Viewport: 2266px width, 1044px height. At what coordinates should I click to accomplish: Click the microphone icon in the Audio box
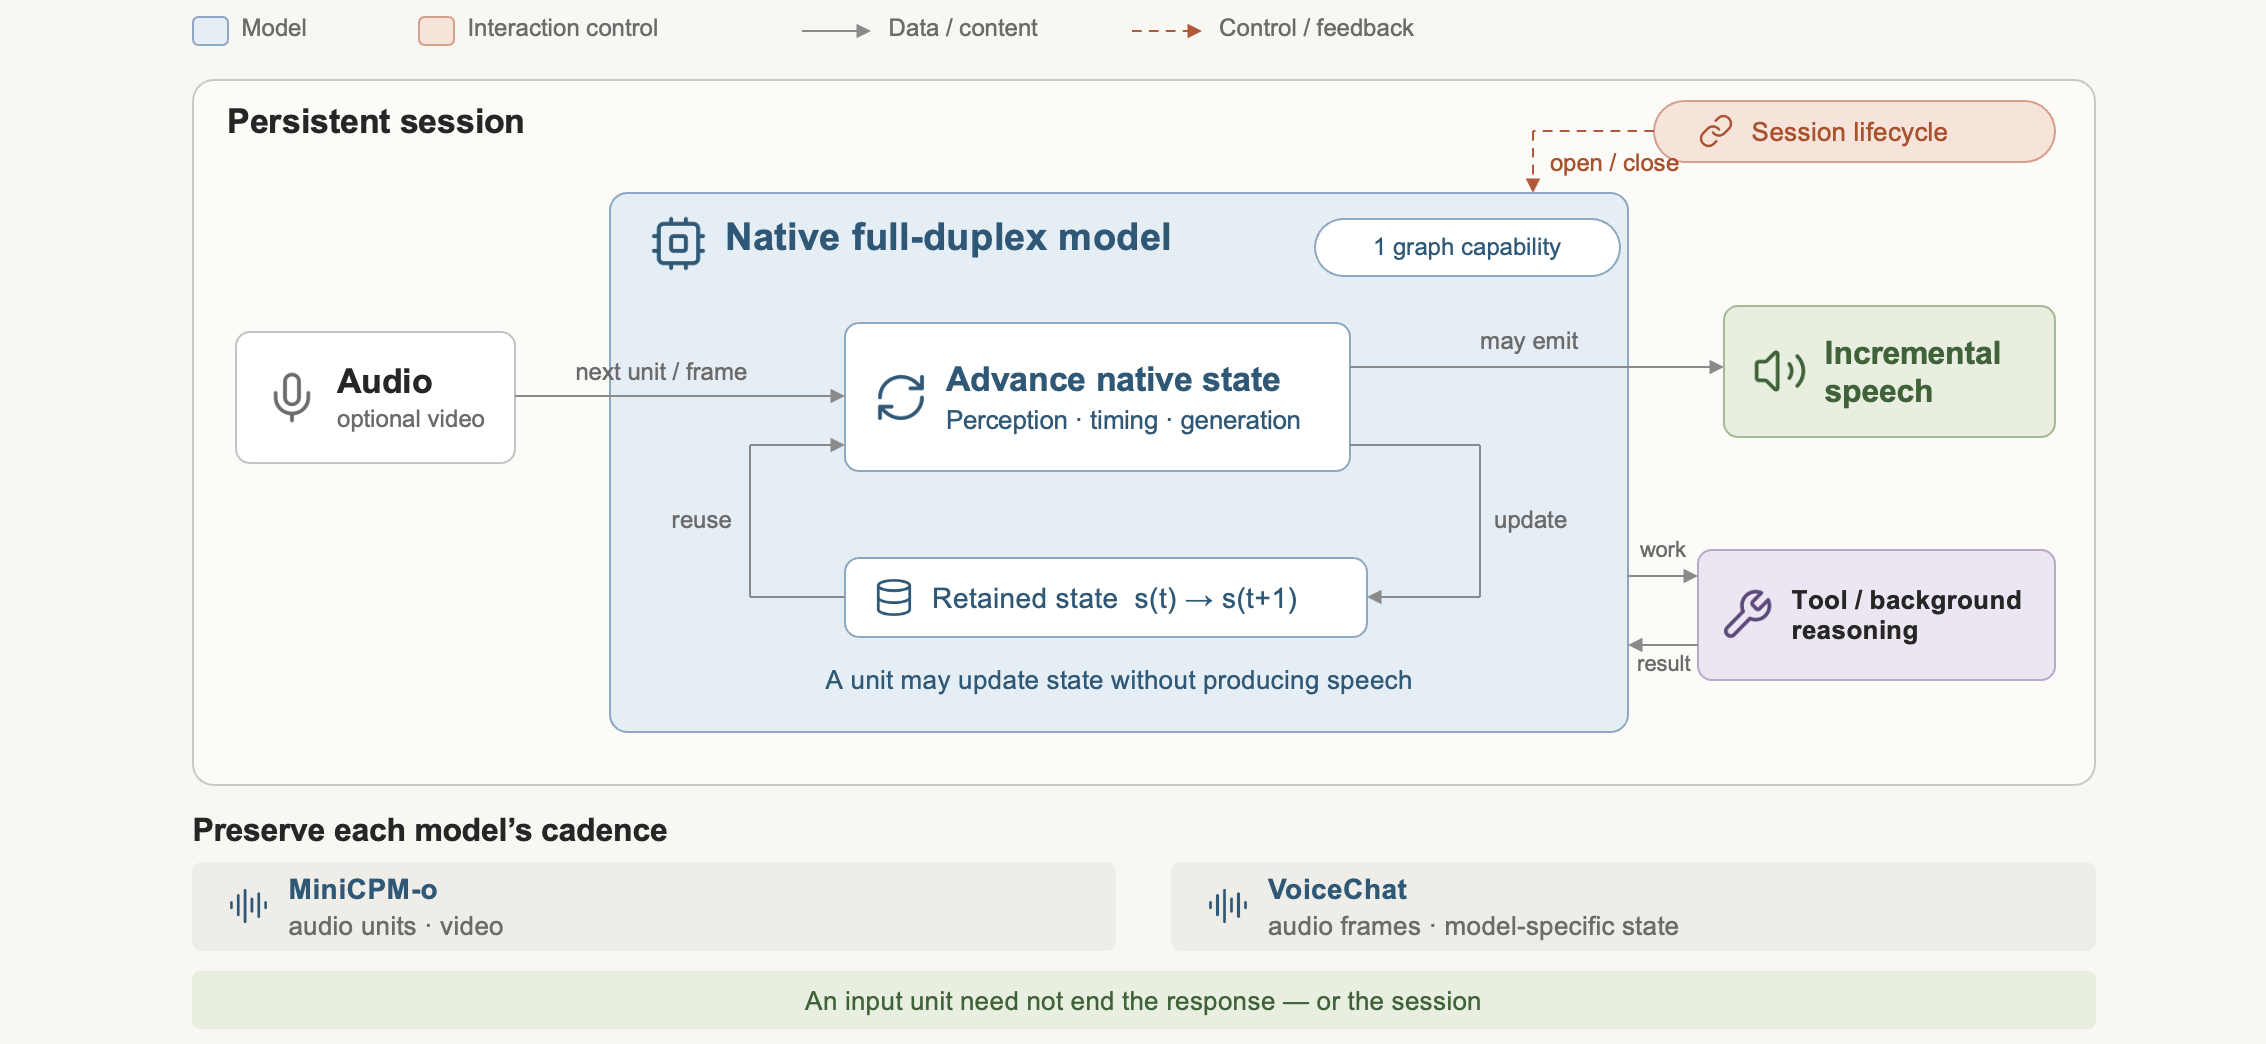[292, 397]
